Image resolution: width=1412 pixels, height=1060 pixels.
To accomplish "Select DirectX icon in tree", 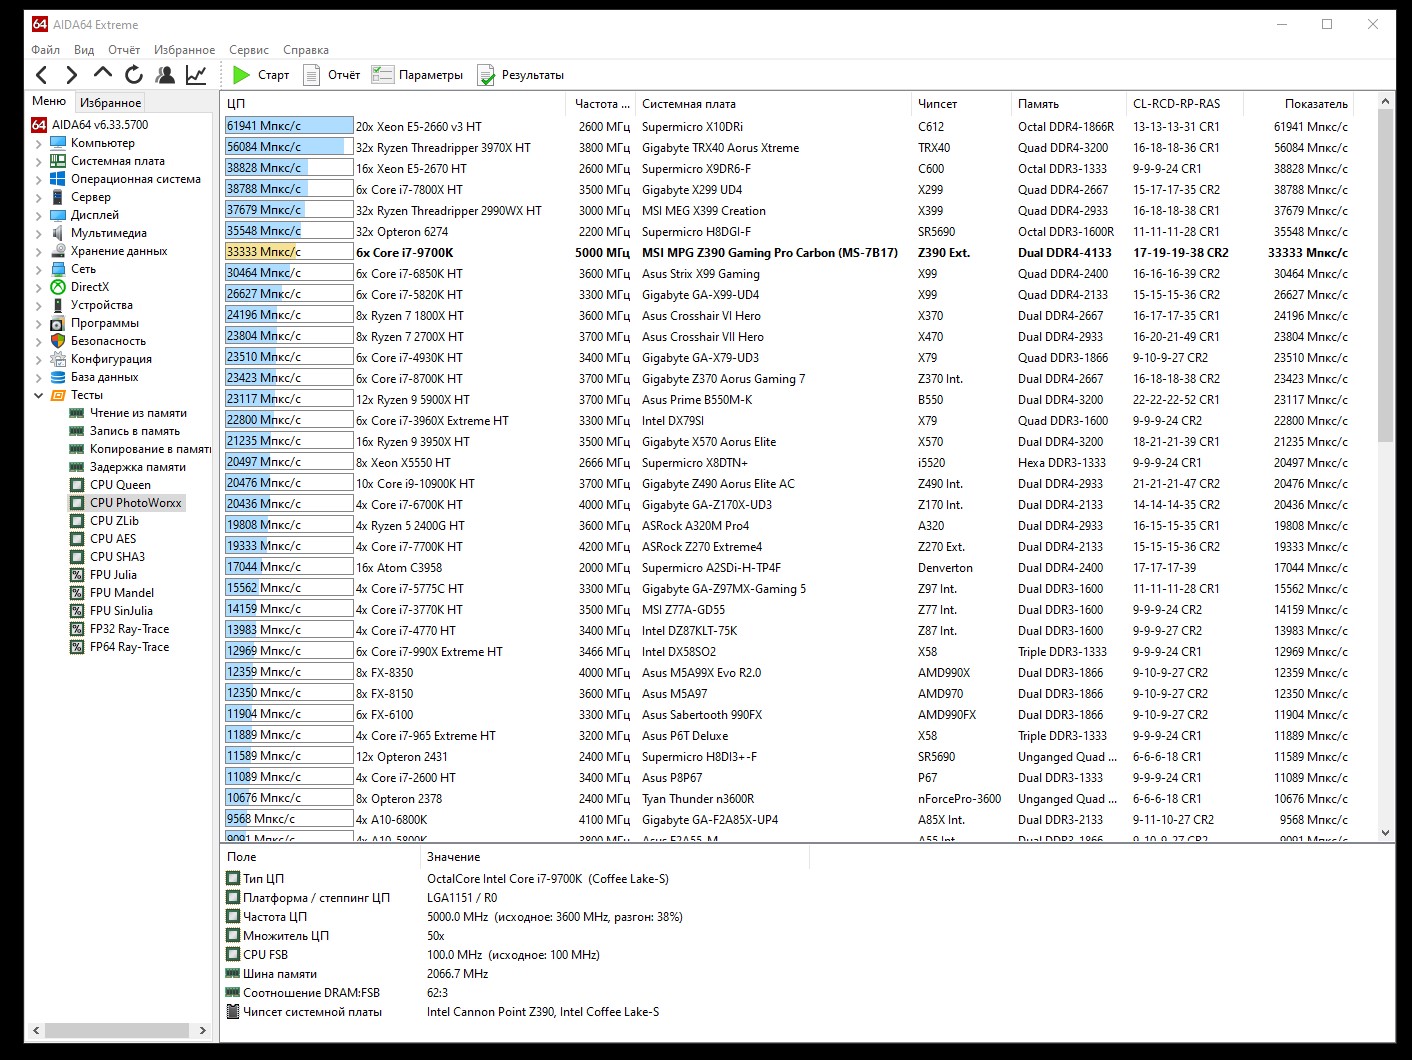I will (58, 287).
